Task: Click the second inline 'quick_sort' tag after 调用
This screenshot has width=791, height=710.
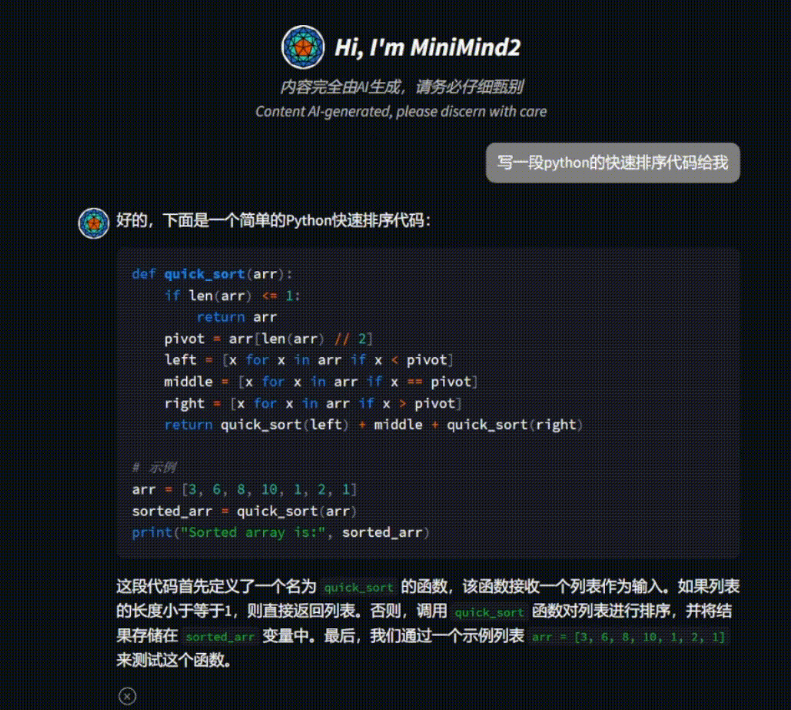Action: click(489, 612)
